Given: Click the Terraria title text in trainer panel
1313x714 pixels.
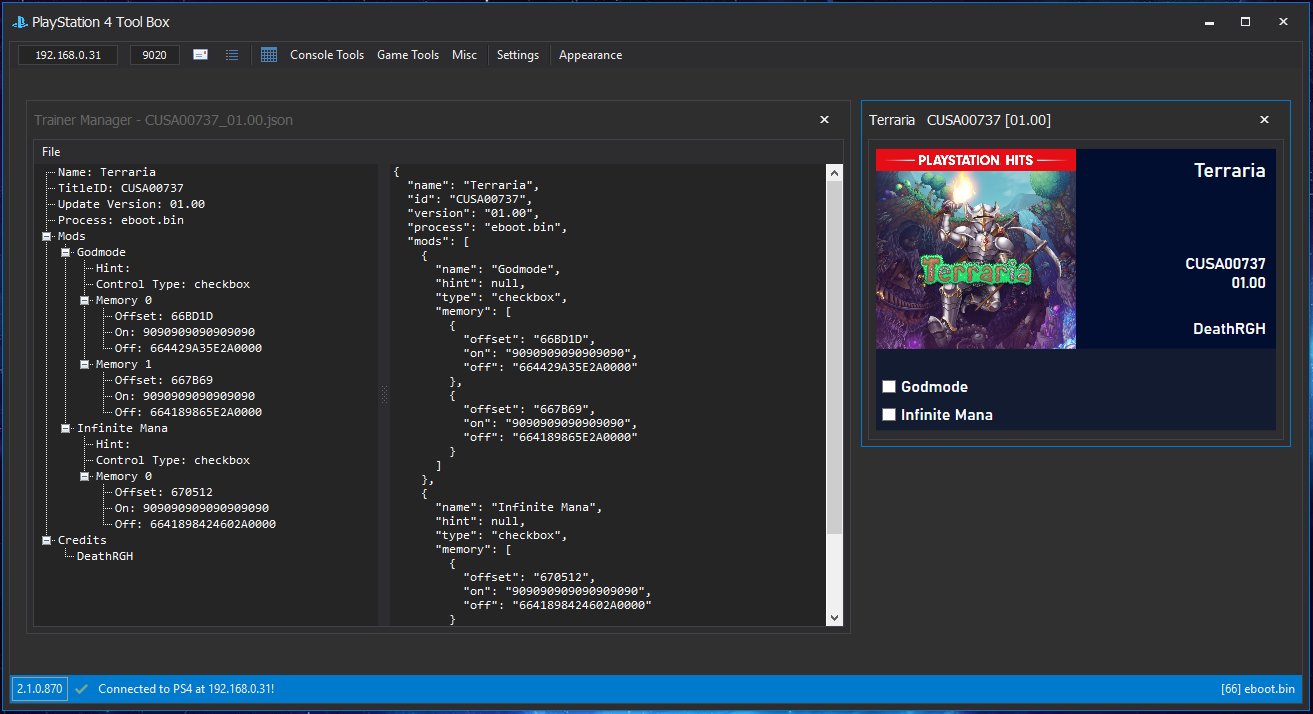Looking at the screenshot, I should 1229,170.
